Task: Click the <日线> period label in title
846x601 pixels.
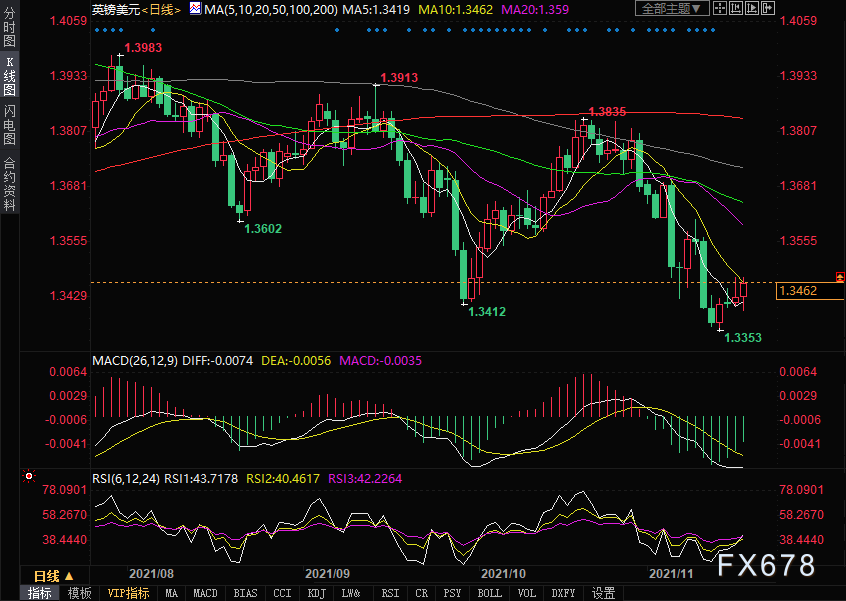Action: point(161,9)
